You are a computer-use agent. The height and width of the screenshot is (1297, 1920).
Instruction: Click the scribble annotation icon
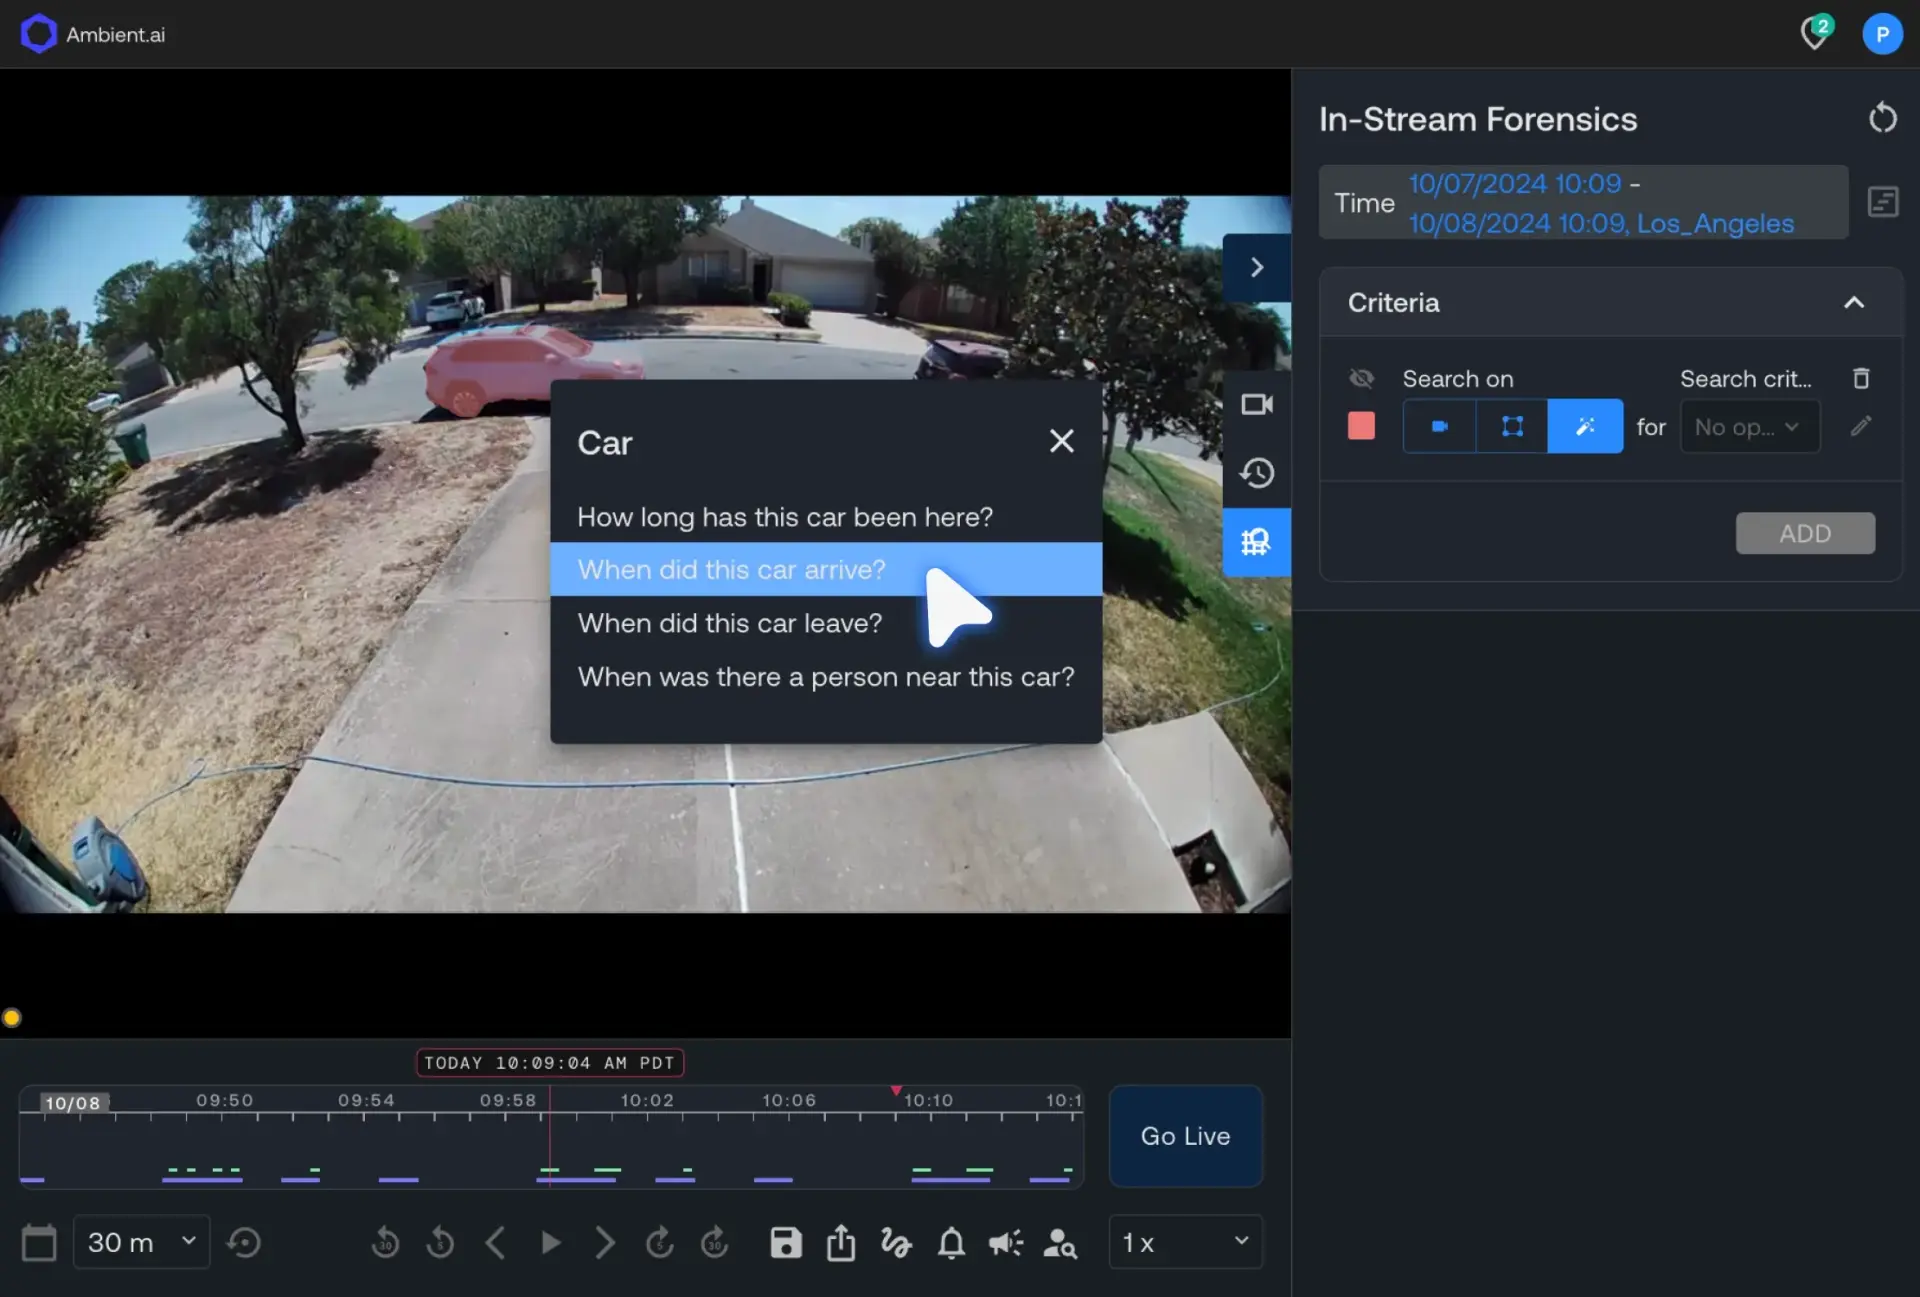pos(896,1242)
